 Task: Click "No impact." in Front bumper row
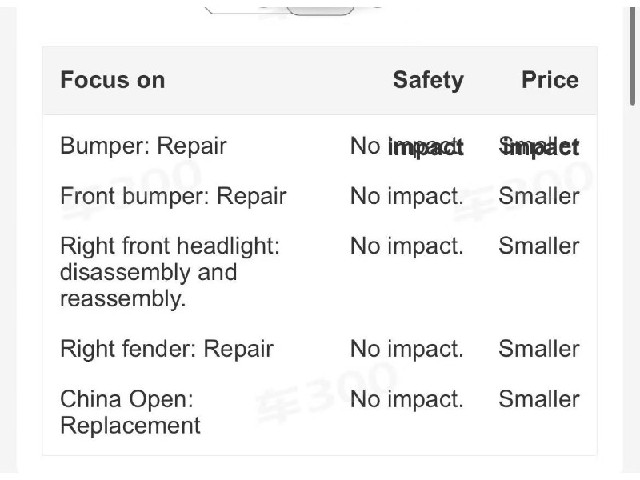[407, 196]
